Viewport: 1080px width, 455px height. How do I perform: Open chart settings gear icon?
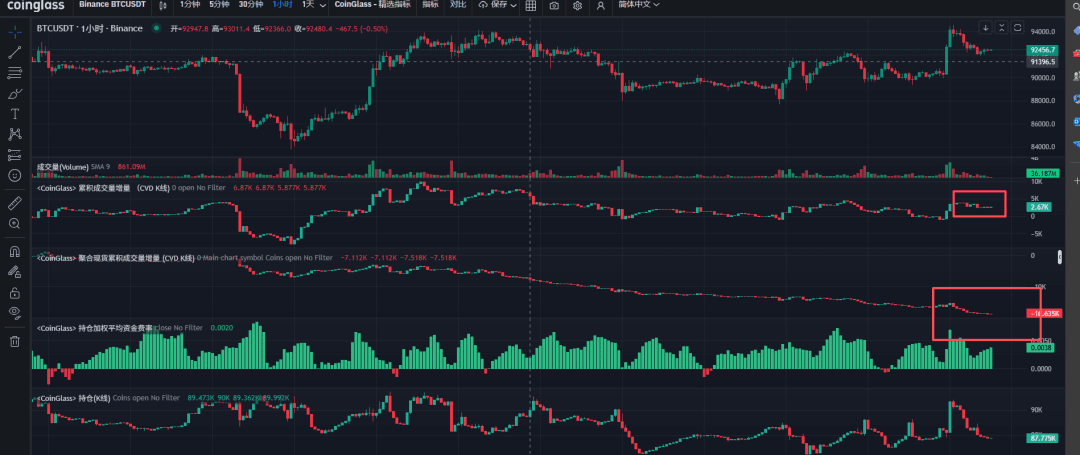click(x=577, y=6)
